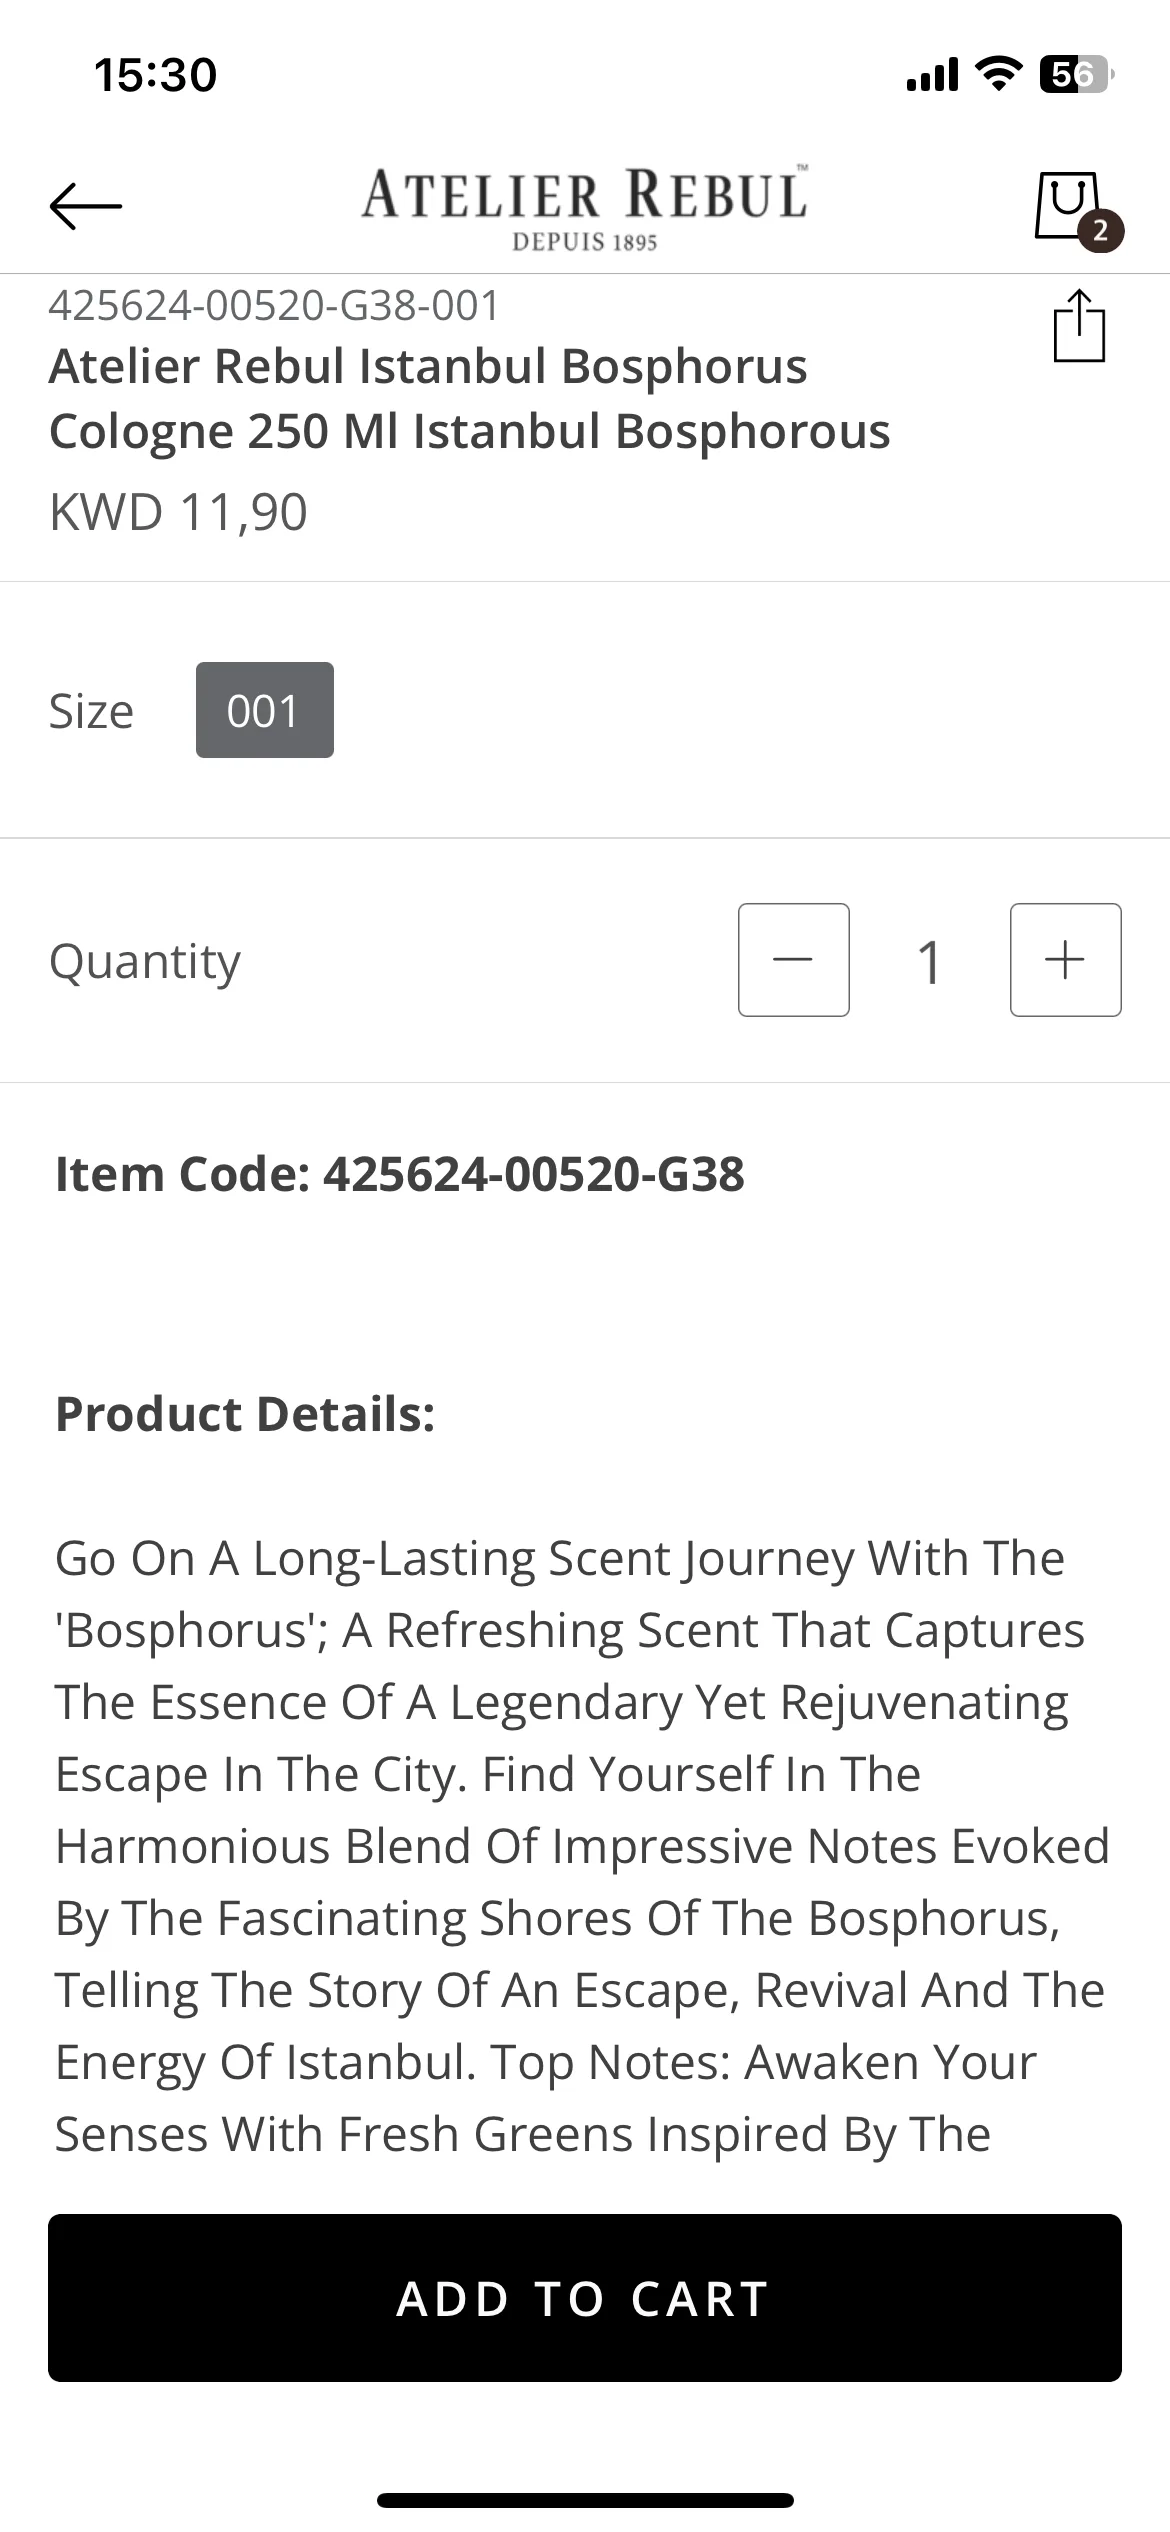The height and width of the screenshot is (2532, 1170).
Task: Decrease quantity with minus button
Action: pyautogui.click(x=793, y=960)
